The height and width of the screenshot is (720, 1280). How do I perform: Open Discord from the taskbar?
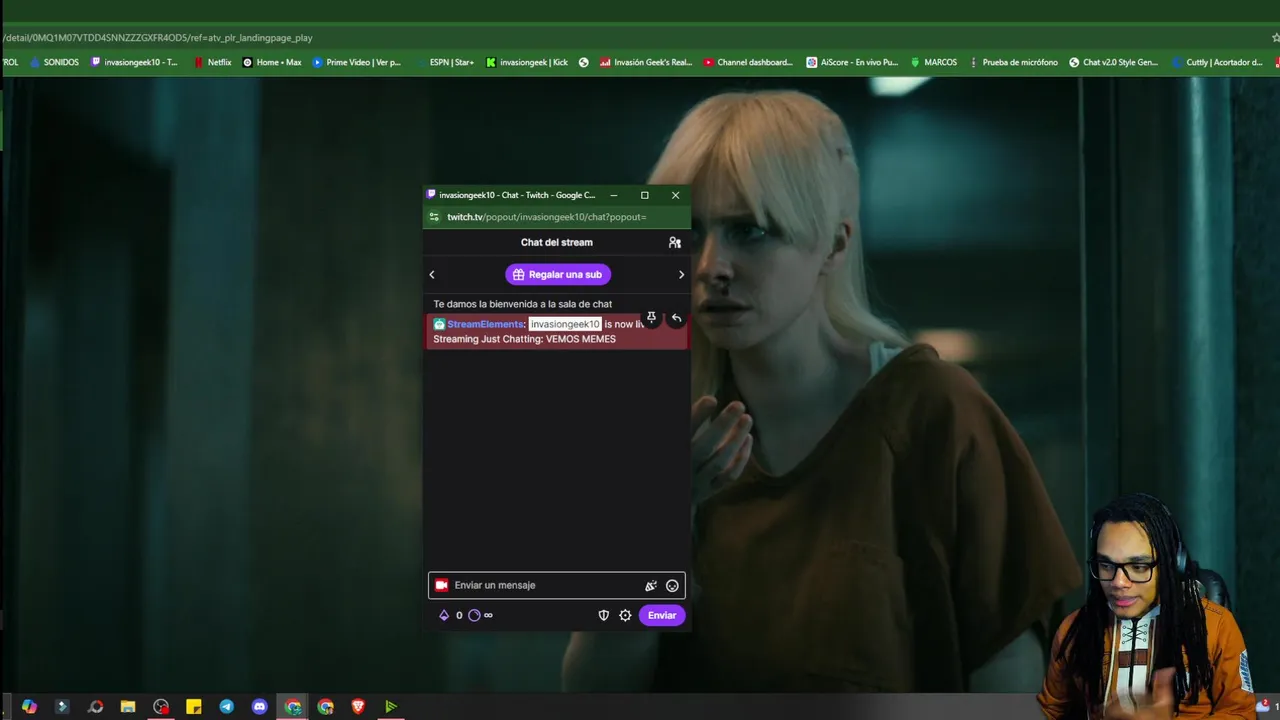coord(260,707)
